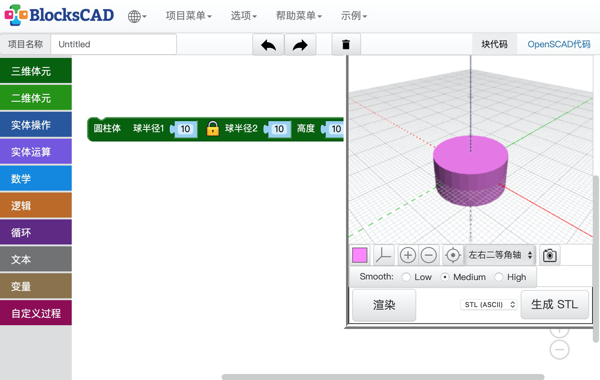Open the 示例 examples menu

[354, 16]
